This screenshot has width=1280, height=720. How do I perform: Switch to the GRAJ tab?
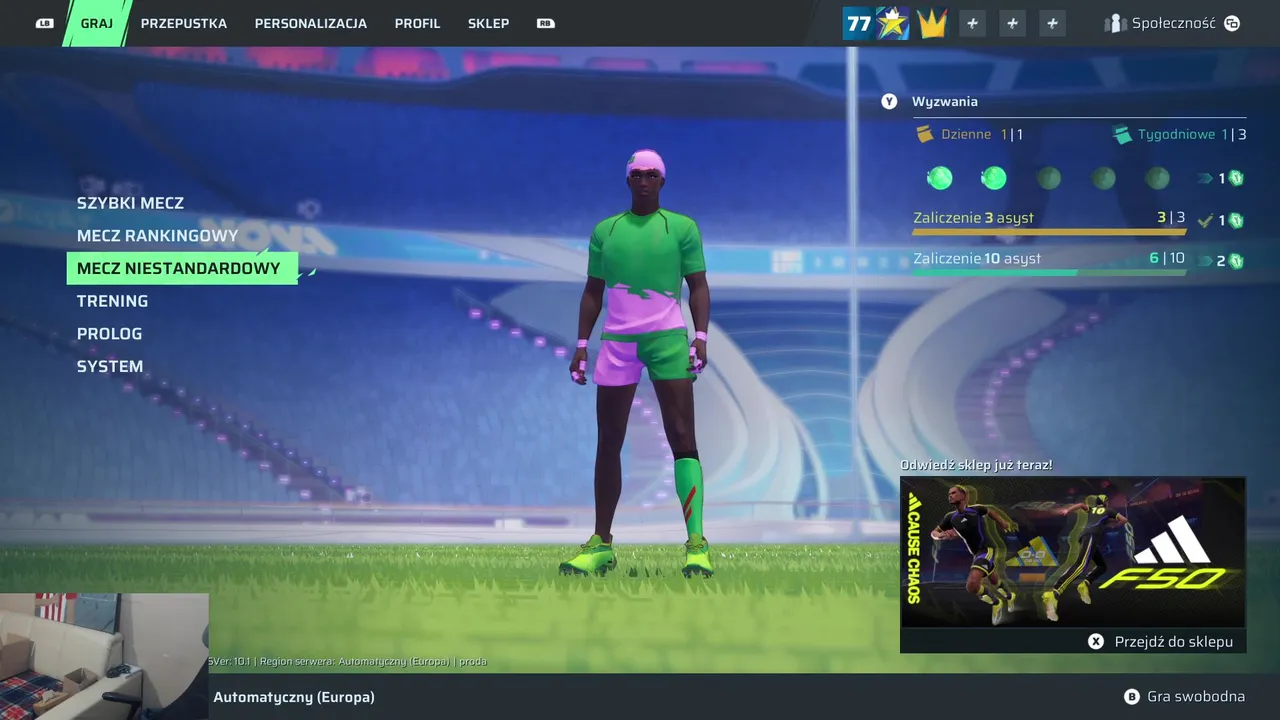click(x=97, y=23)
